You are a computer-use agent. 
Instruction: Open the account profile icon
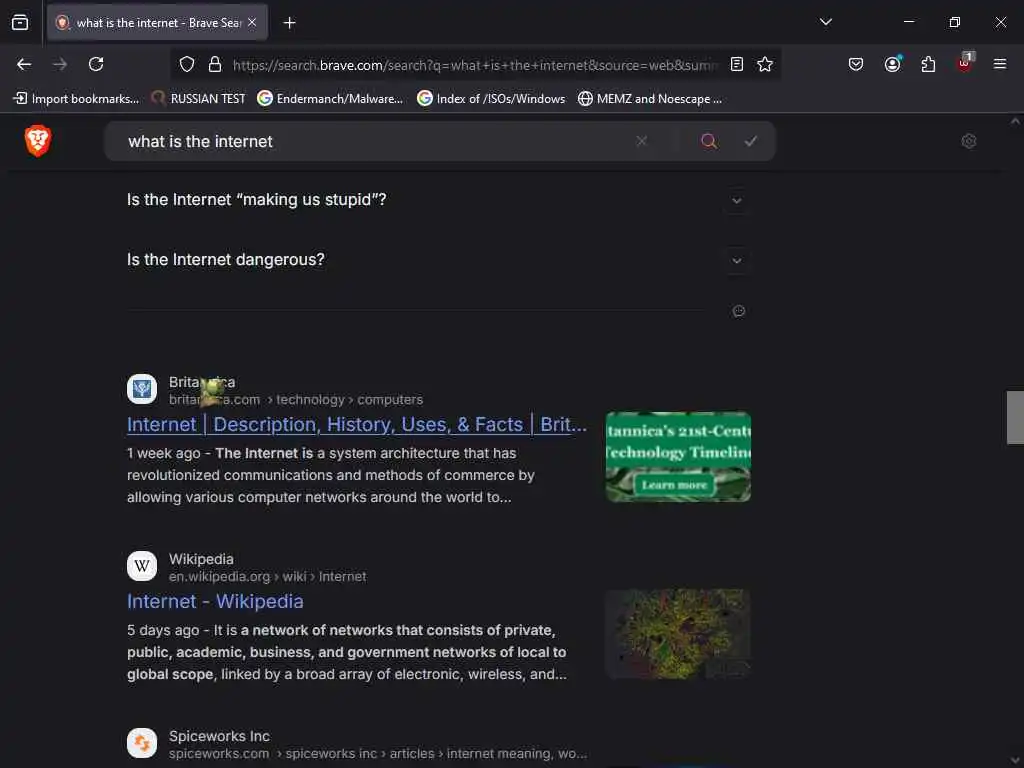coord(892,64)
